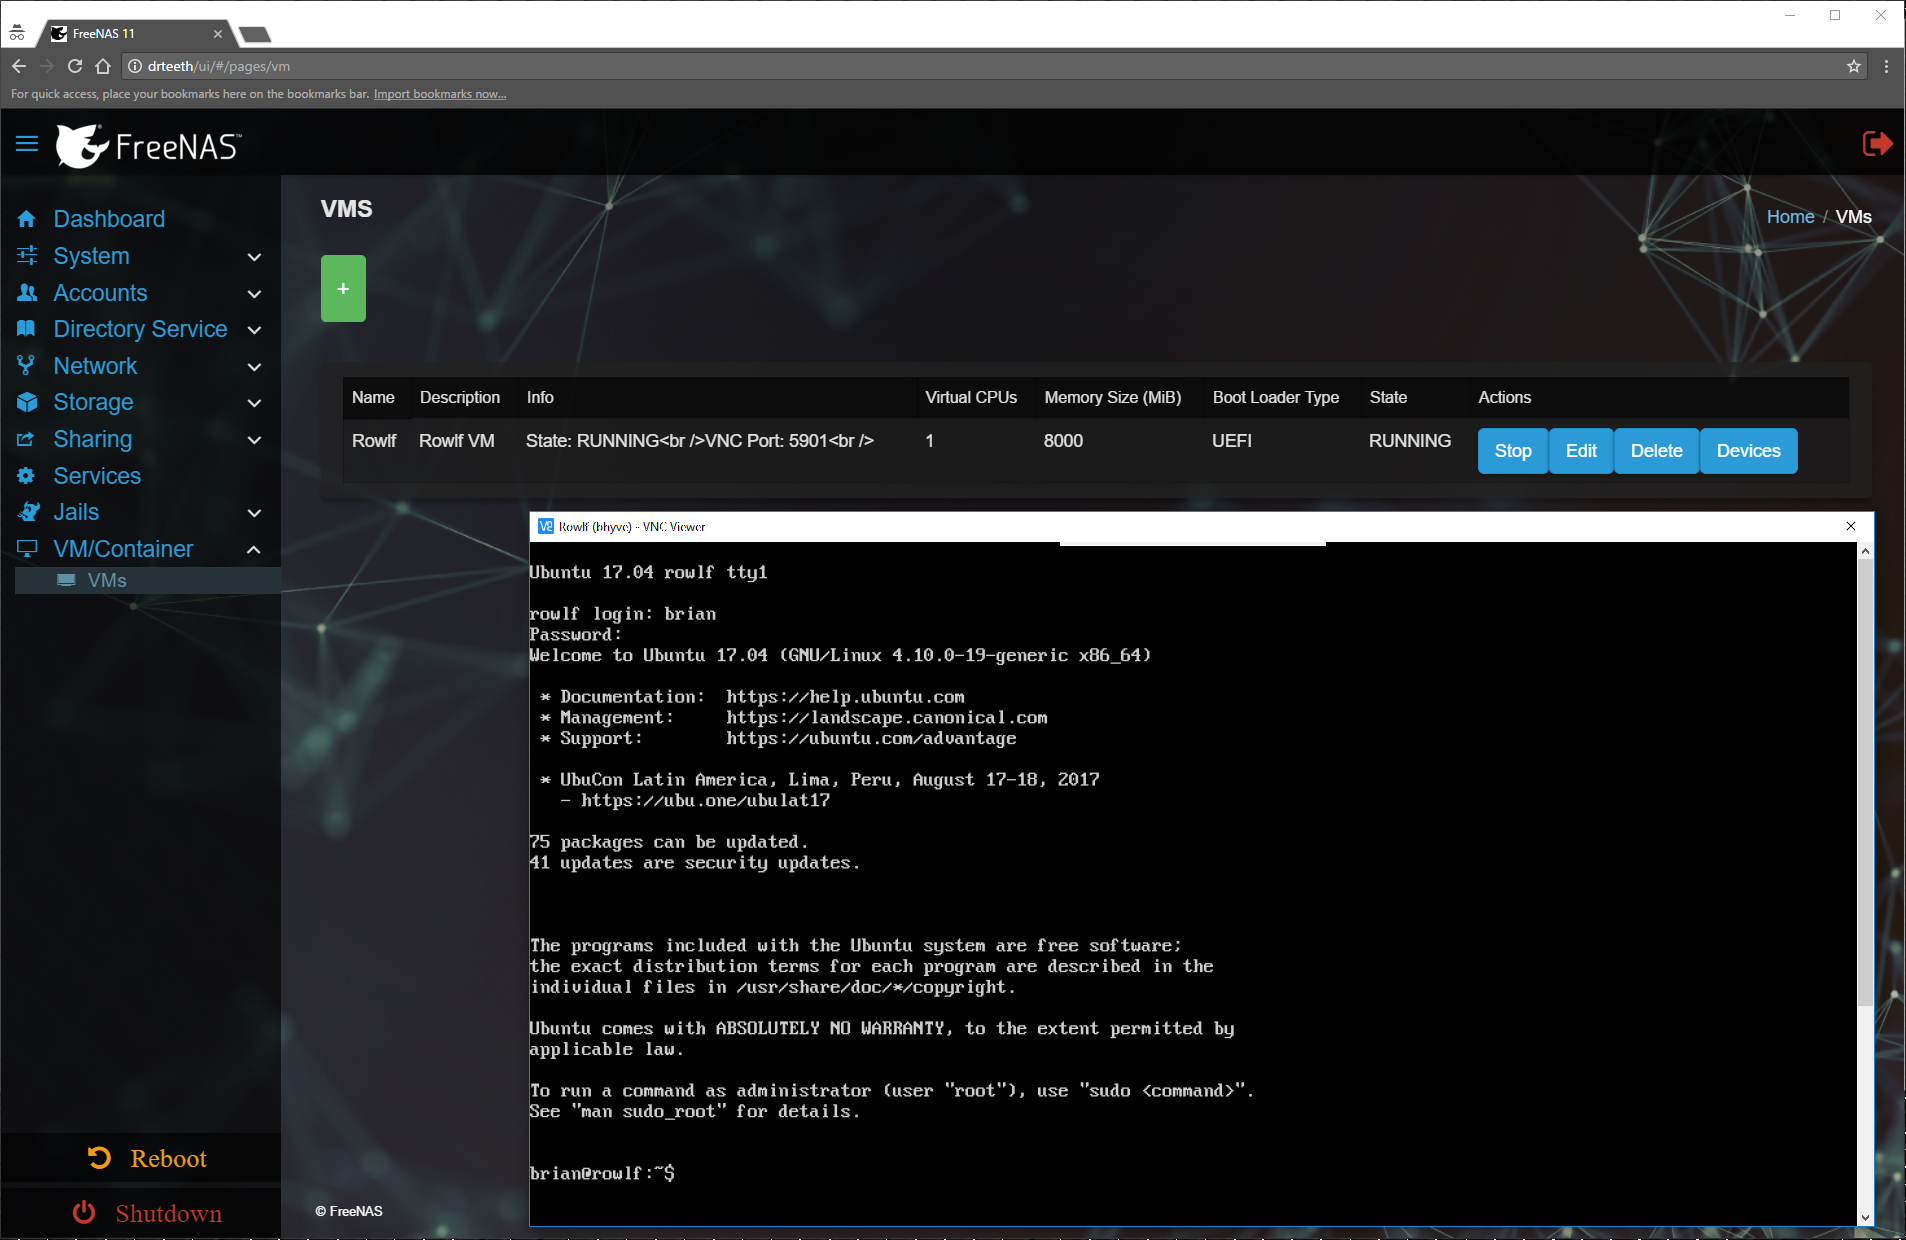Edit the Rowlf VM
The width and height of the screenshot is (1906, 1240).
point(1581,451)
